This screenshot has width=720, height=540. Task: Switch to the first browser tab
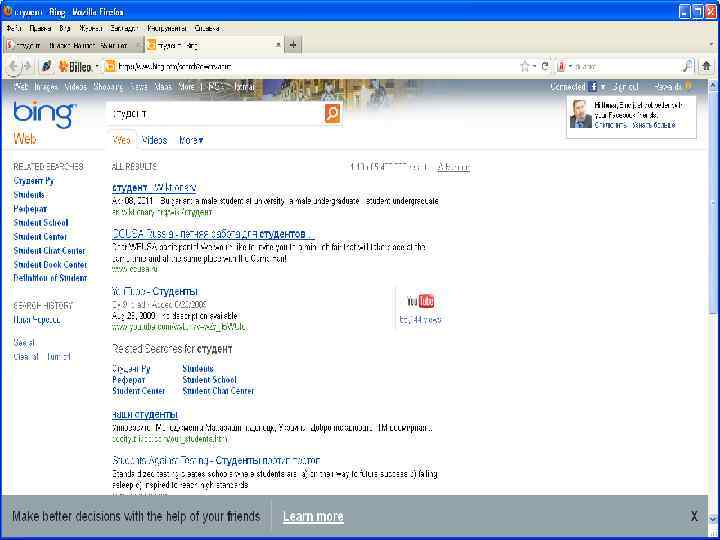tap(73, 45)
